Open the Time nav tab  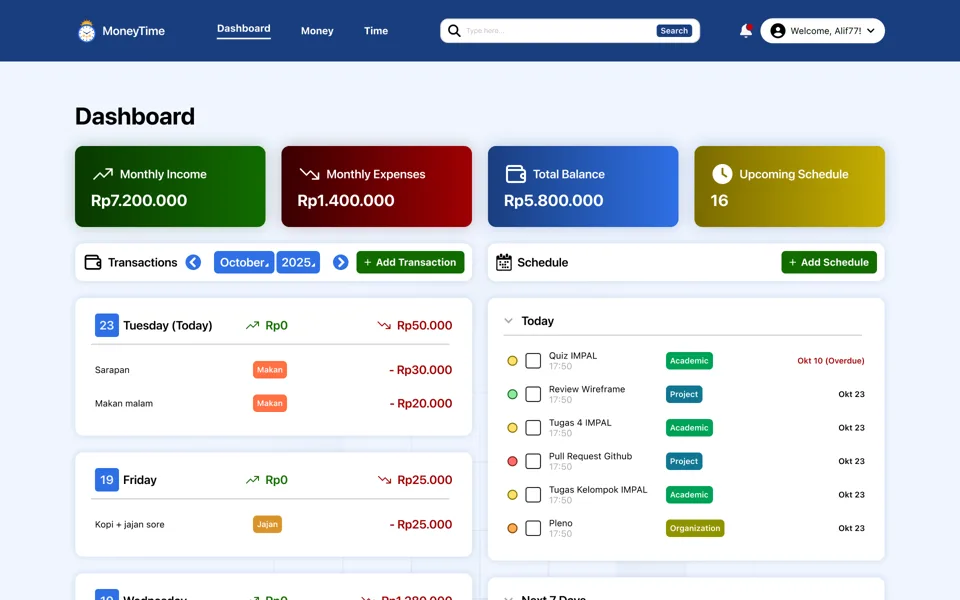pyautogui.click(x=376, y=31)
